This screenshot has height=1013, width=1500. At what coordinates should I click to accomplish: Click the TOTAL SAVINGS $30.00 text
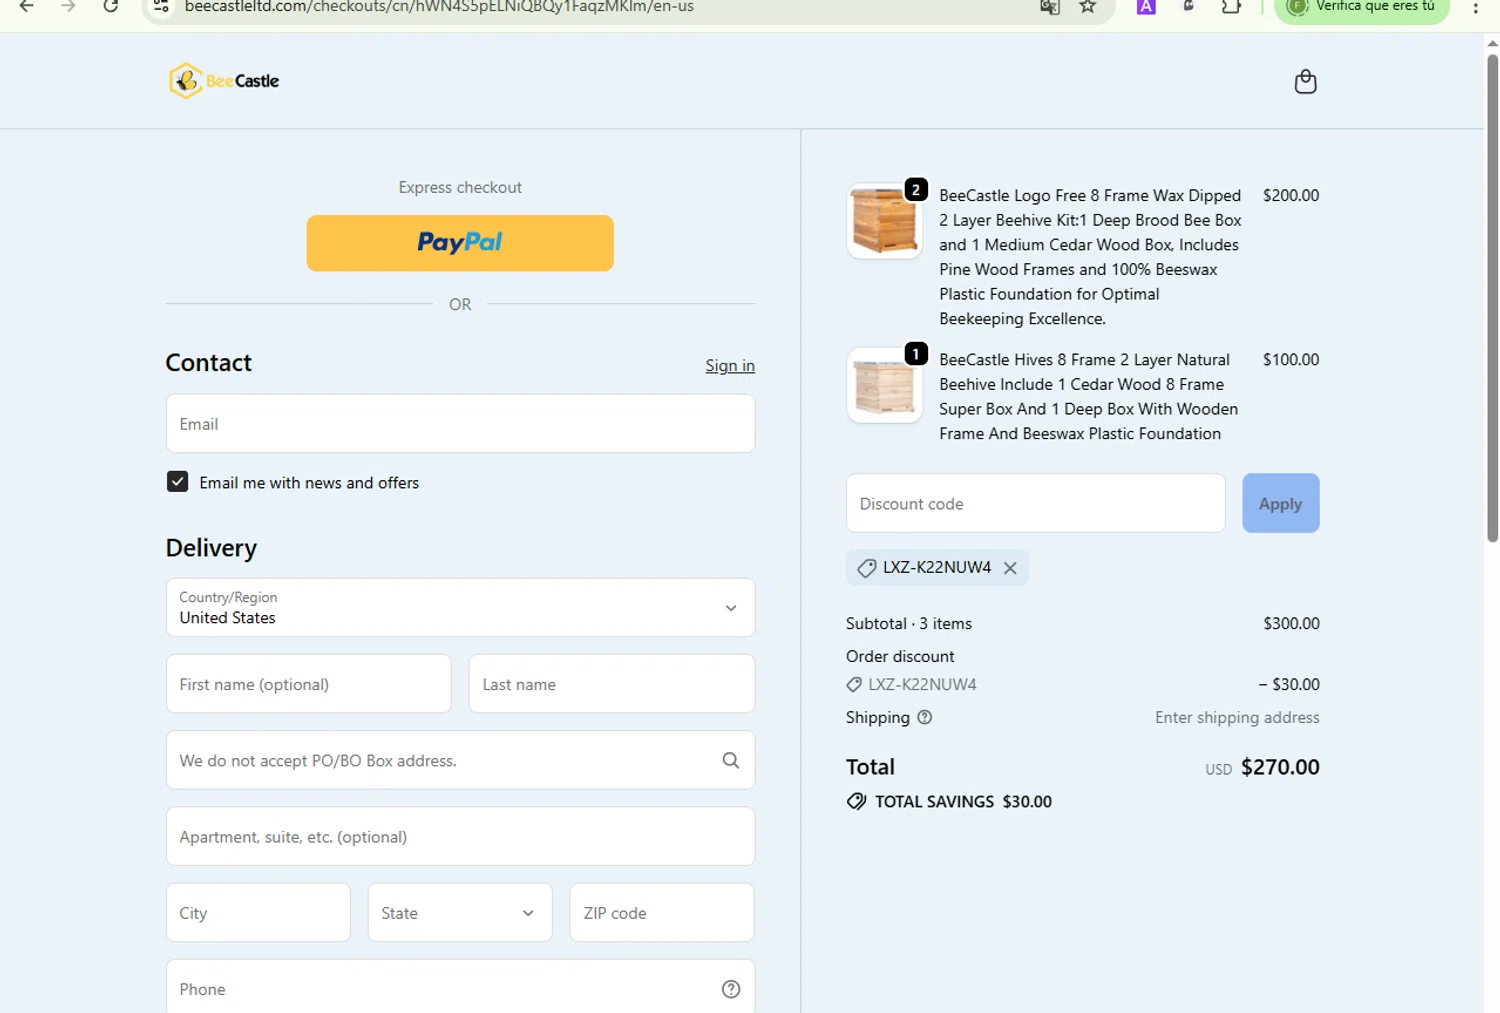(963, 802)
